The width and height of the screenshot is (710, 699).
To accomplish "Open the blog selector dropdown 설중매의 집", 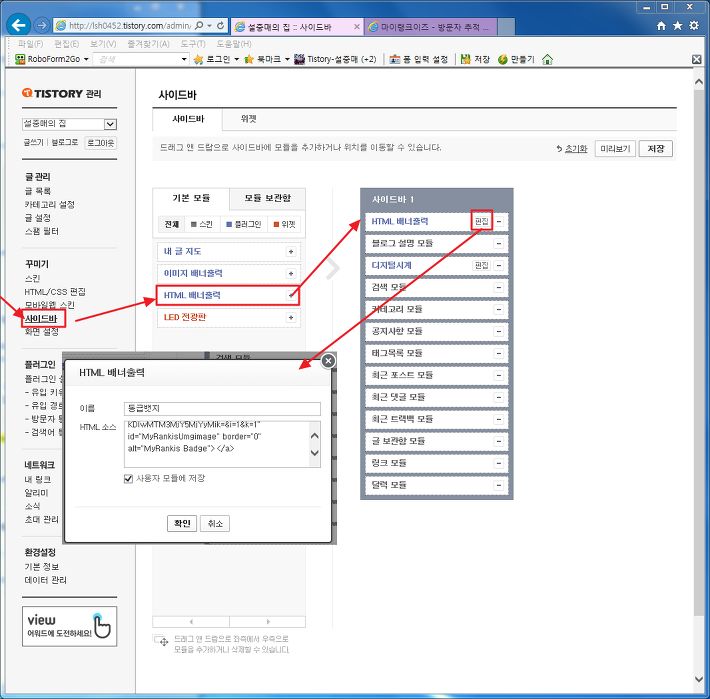I will coord(69,124).
